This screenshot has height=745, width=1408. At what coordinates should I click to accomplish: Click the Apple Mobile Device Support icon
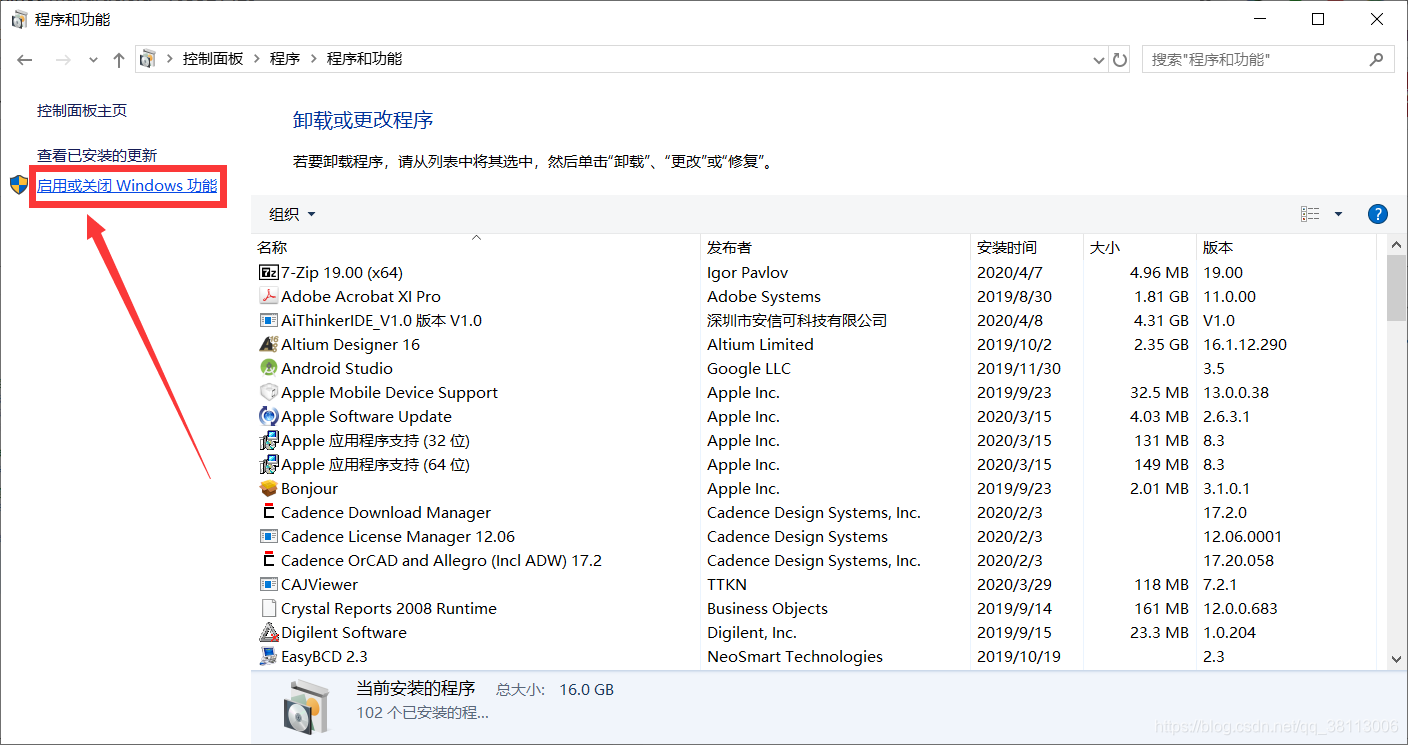click(x=268, y=392)
